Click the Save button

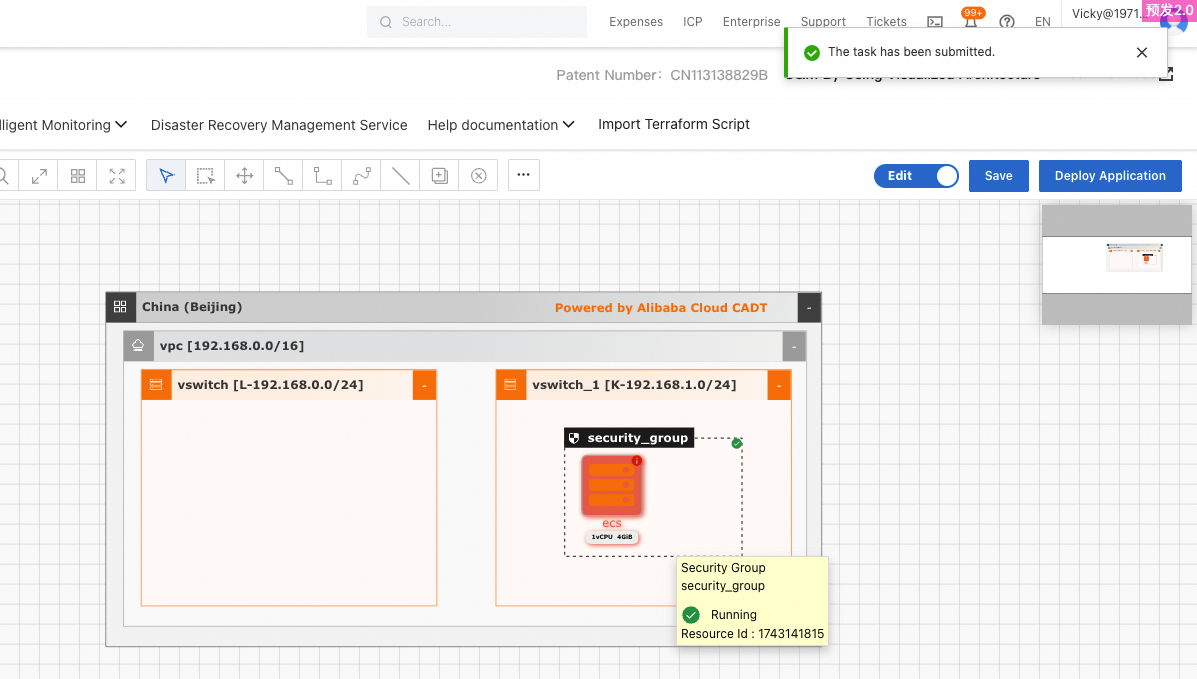point(998,176)
